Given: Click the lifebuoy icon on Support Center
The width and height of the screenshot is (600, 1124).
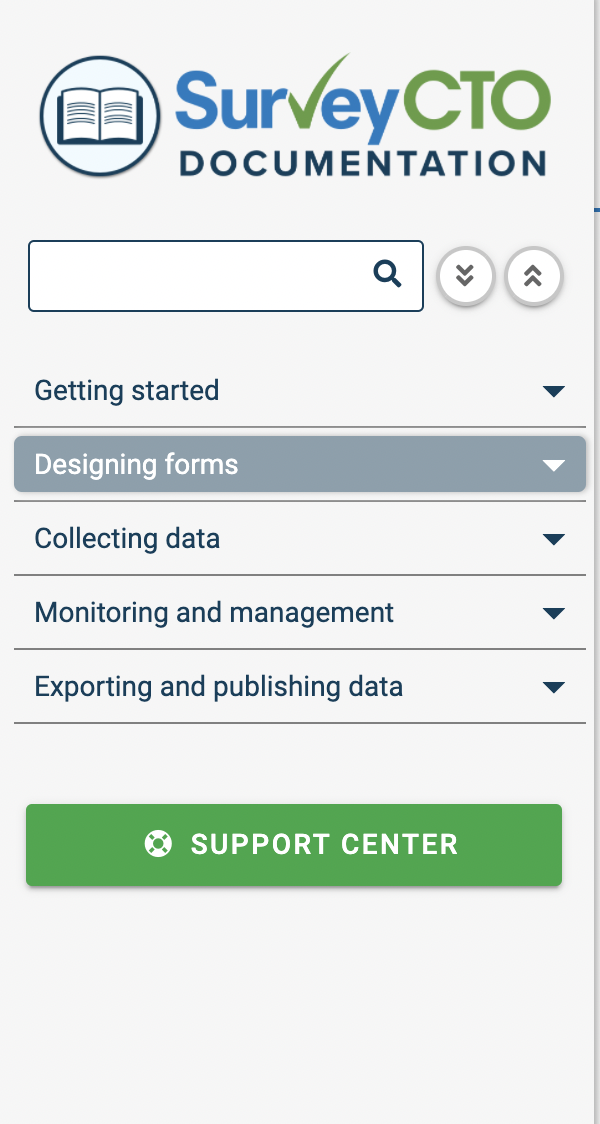Looking at the screenshot, I should click(158, 844).
